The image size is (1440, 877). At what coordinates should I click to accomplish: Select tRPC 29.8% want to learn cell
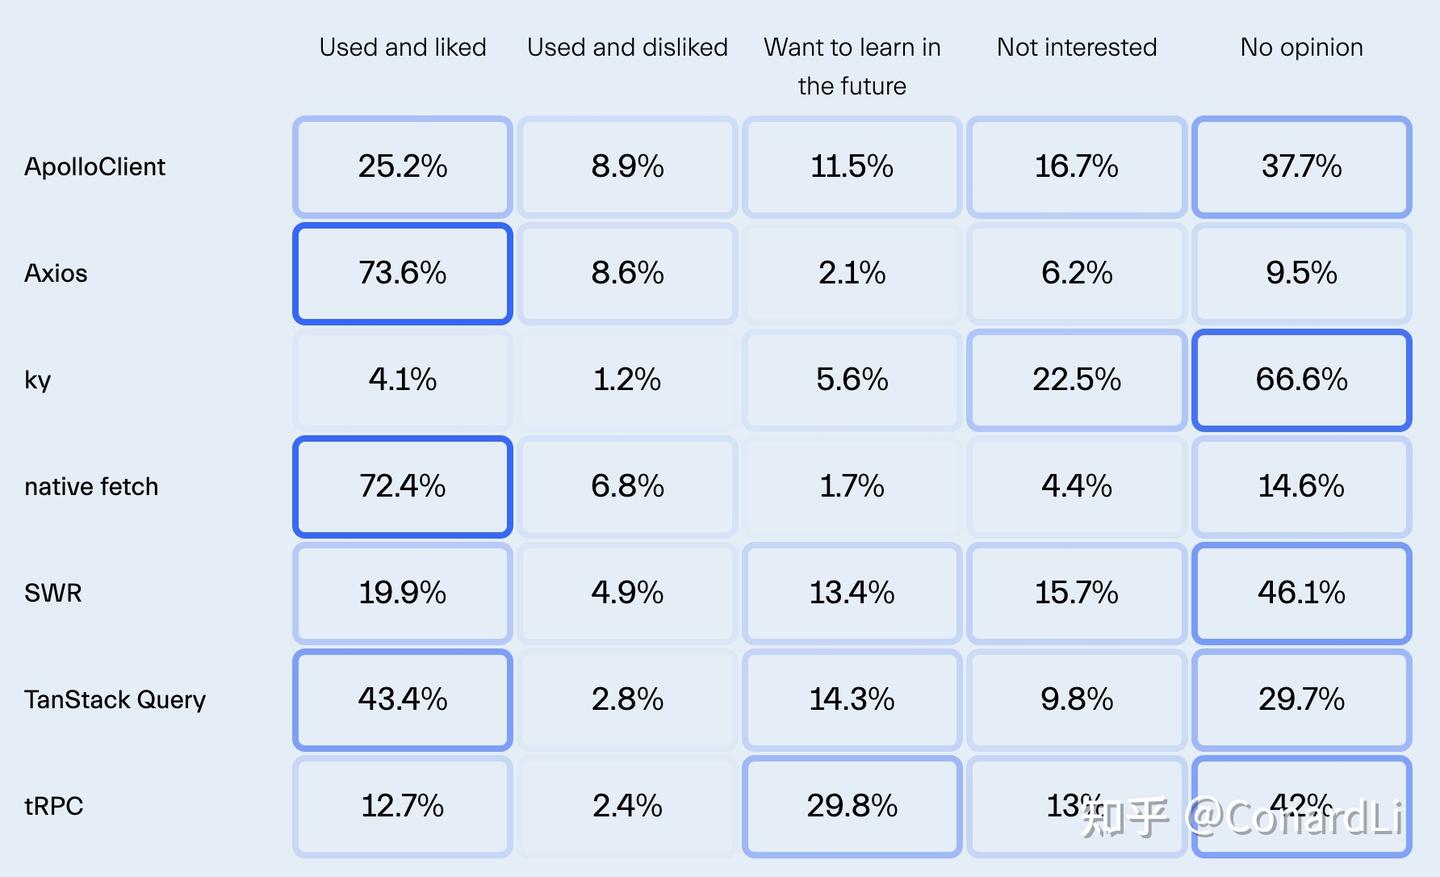(852, 806)
